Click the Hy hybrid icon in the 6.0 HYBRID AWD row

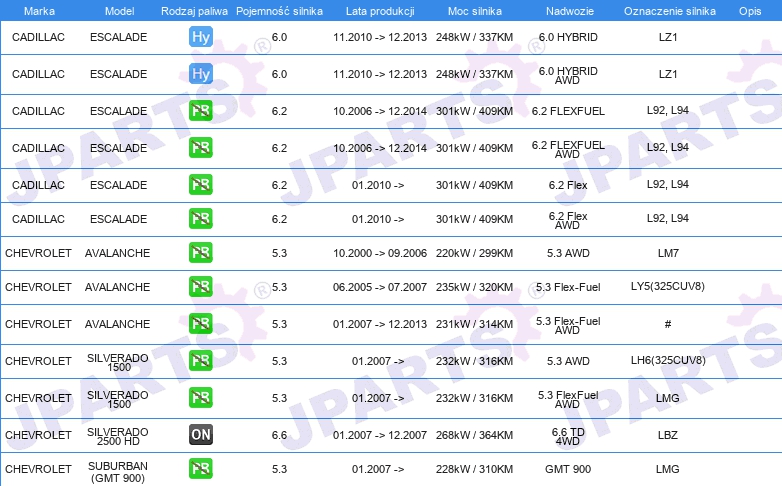click(x=200, y=74)
